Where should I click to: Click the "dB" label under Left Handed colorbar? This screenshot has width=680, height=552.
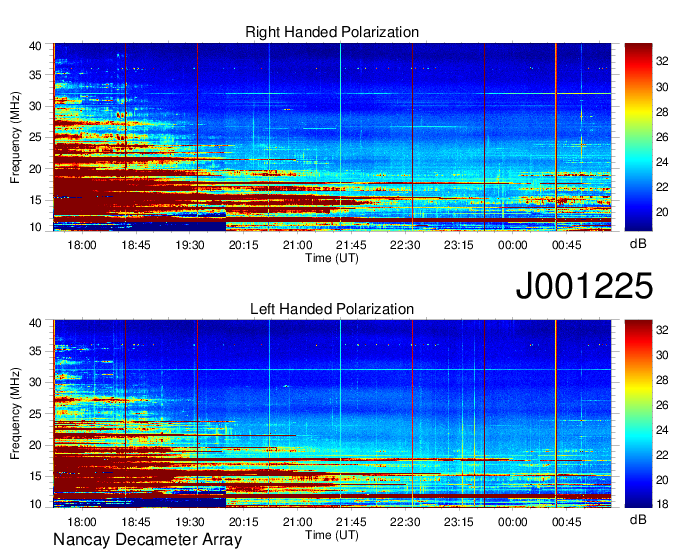click(x=638, y=519)
